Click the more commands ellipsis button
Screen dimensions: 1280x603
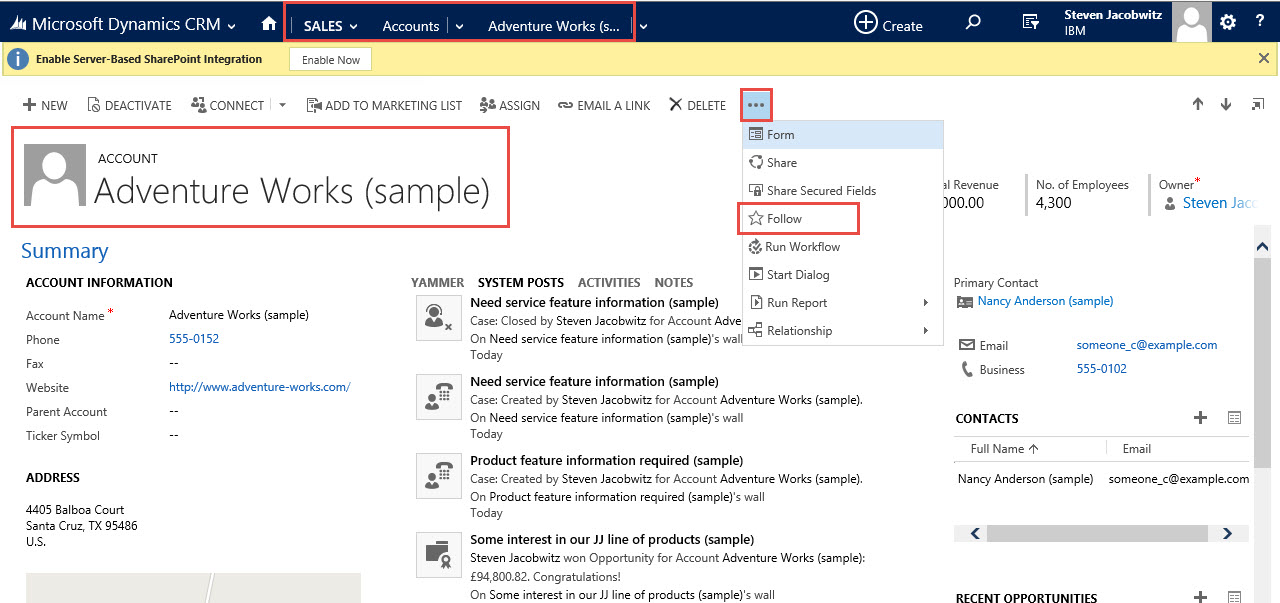point(756,105)
